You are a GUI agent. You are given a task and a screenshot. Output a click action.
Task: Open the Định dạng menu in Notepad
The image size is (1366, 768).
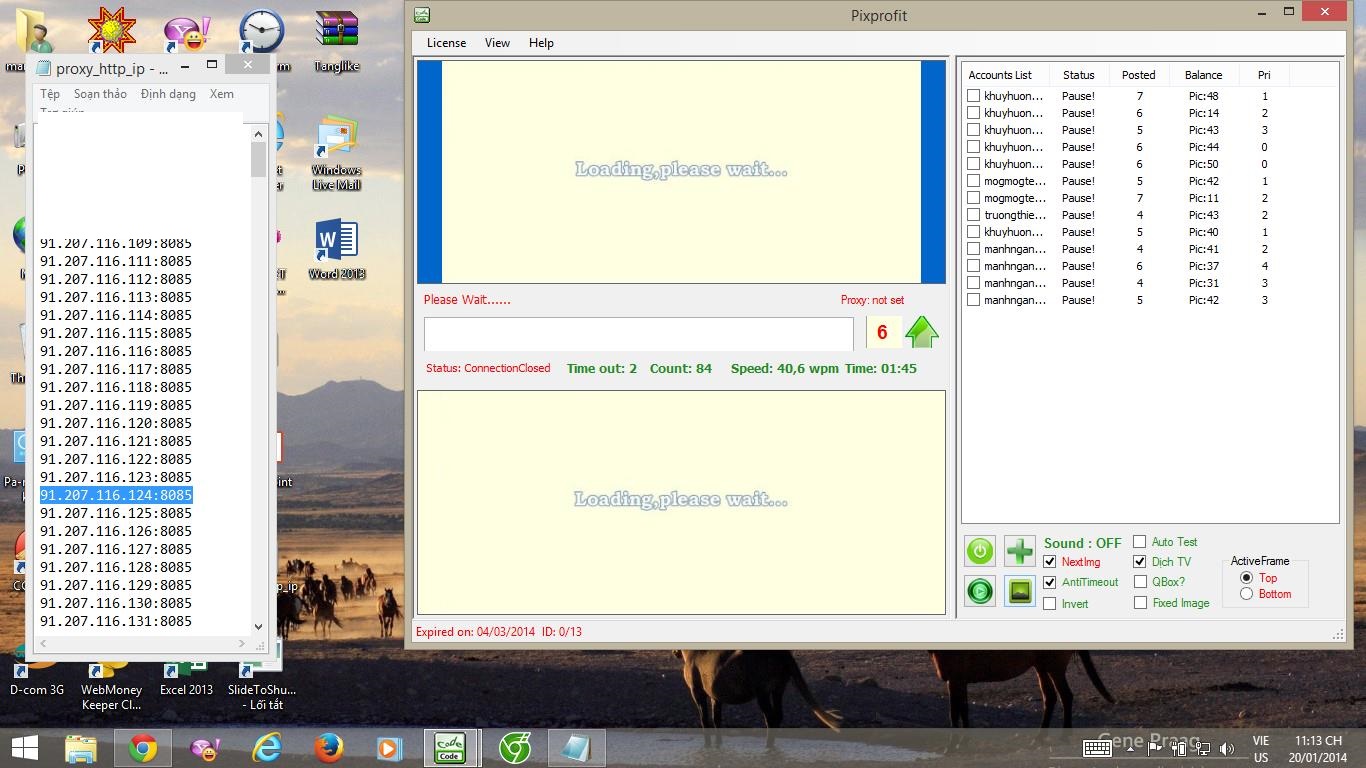tap(168, 94)
